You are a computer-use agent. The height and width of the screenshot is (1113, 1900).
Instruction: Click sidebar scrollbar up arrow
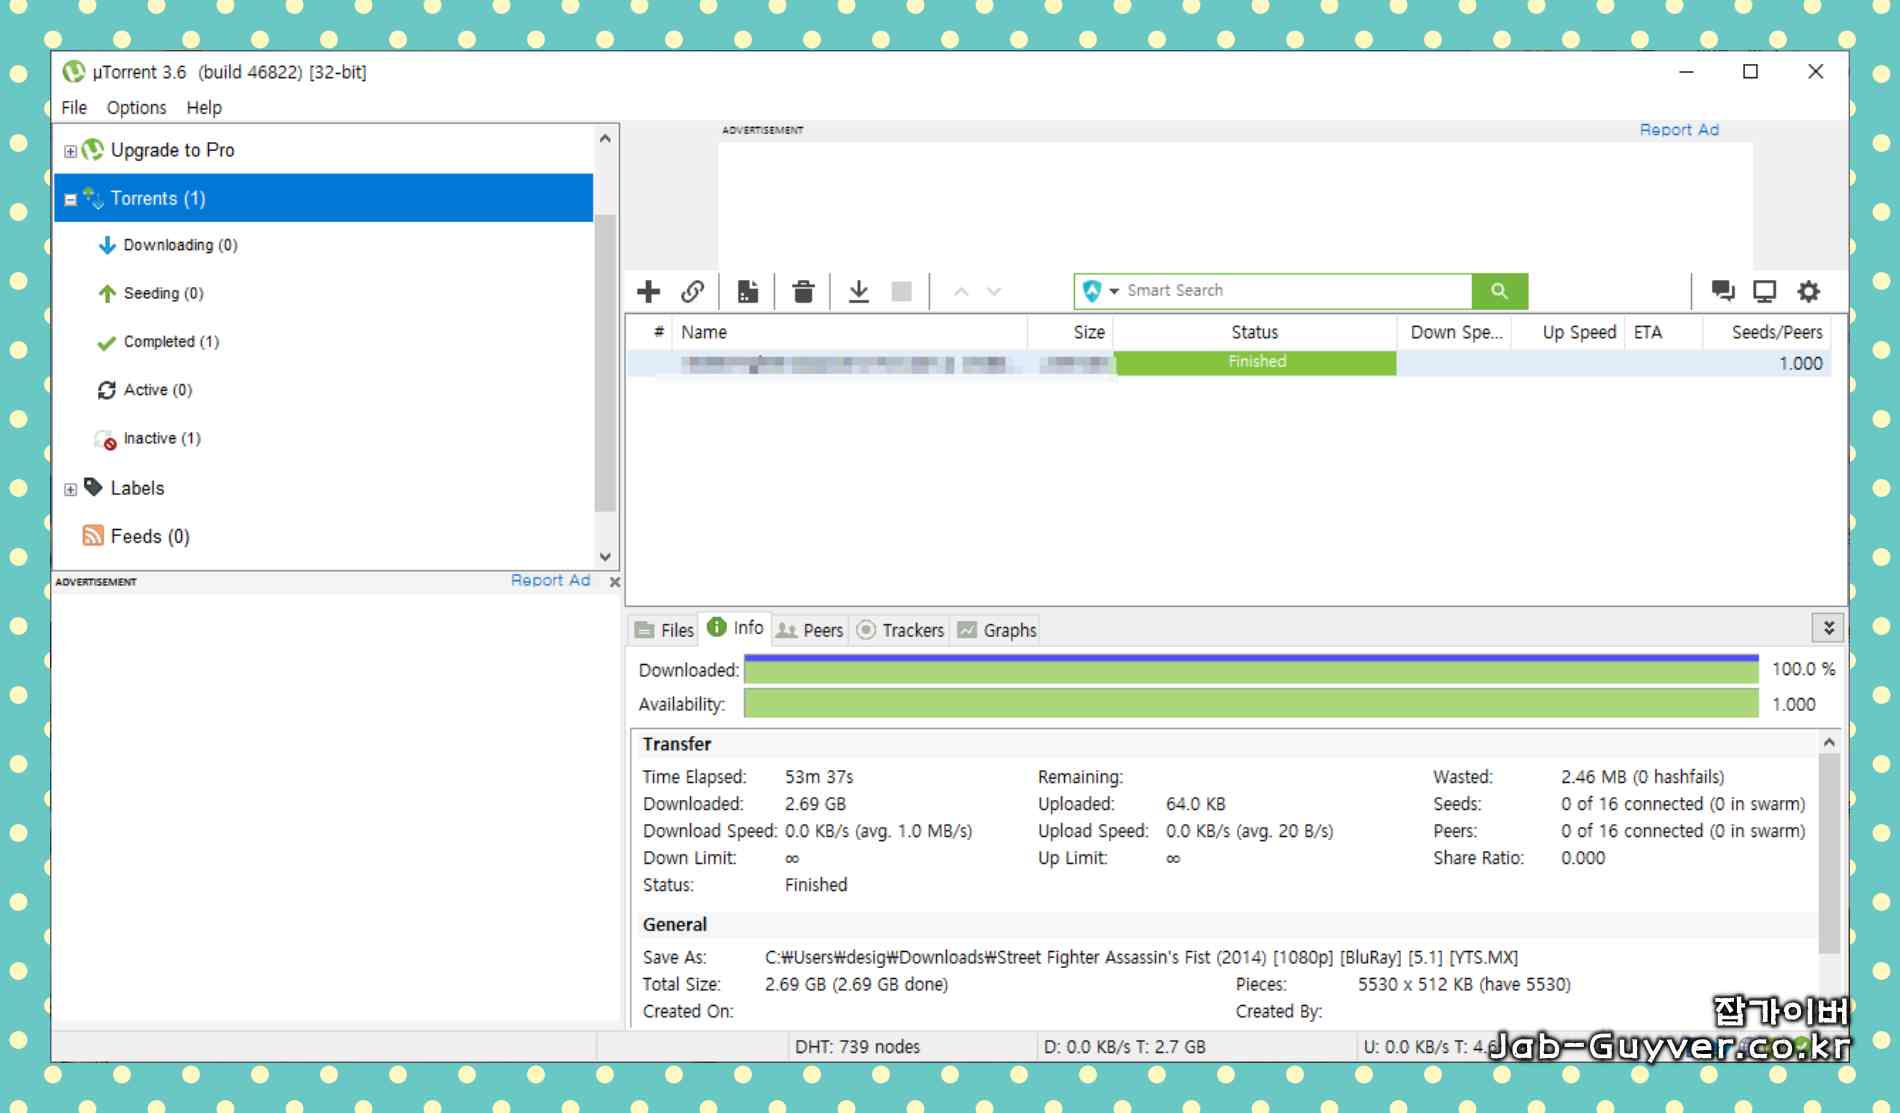[605, 139]
